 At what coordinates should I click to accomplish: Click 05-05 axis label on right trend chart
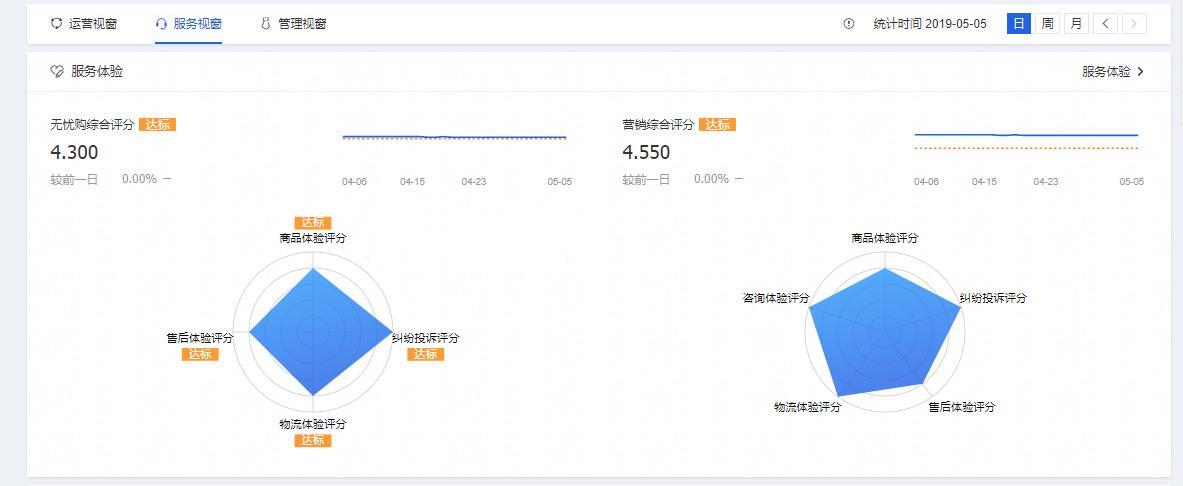(1132, 182)
